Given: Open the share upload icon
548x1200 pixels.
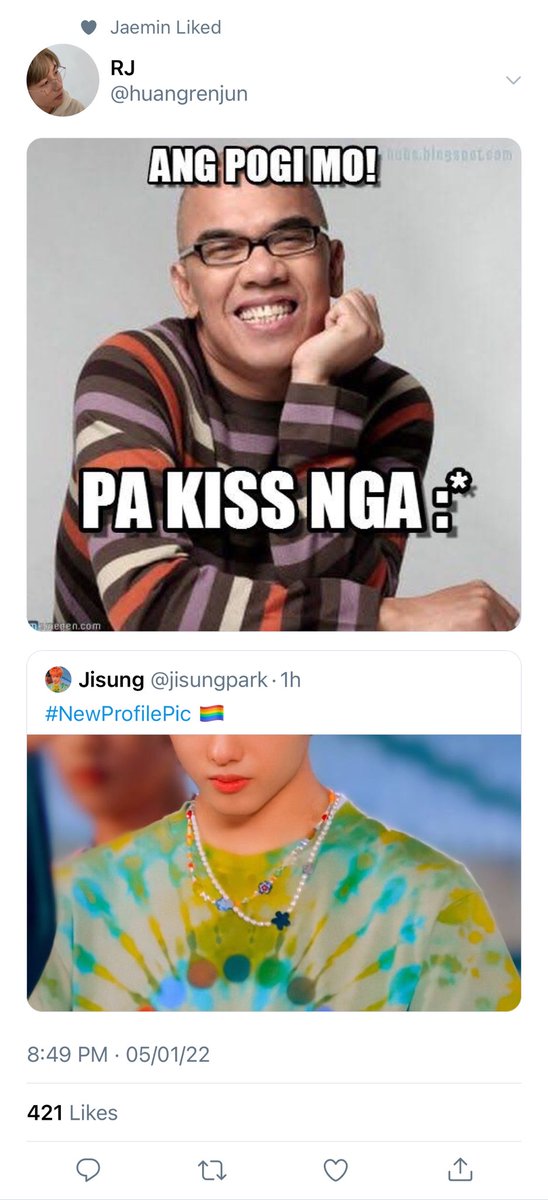Looking at the screenshot, I should 459,1168.
